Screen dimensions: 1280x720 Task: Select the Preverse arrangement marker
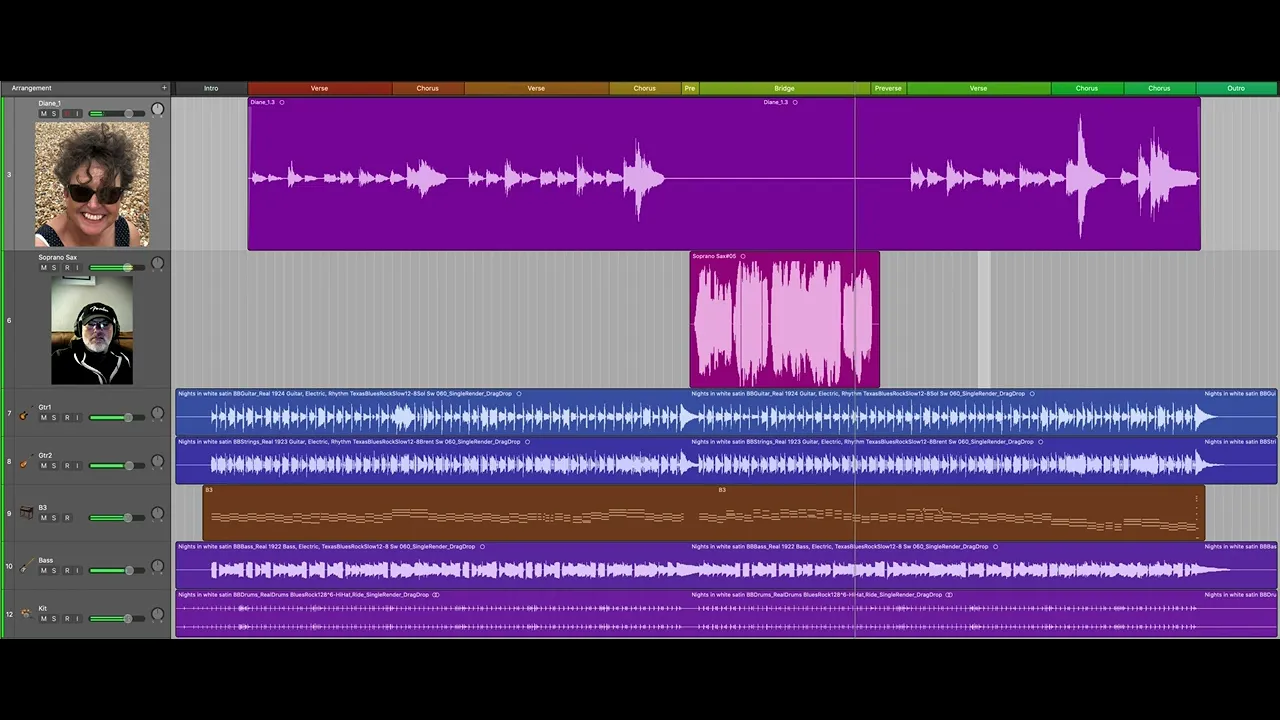pyautogui.click(x=888, y=88)
